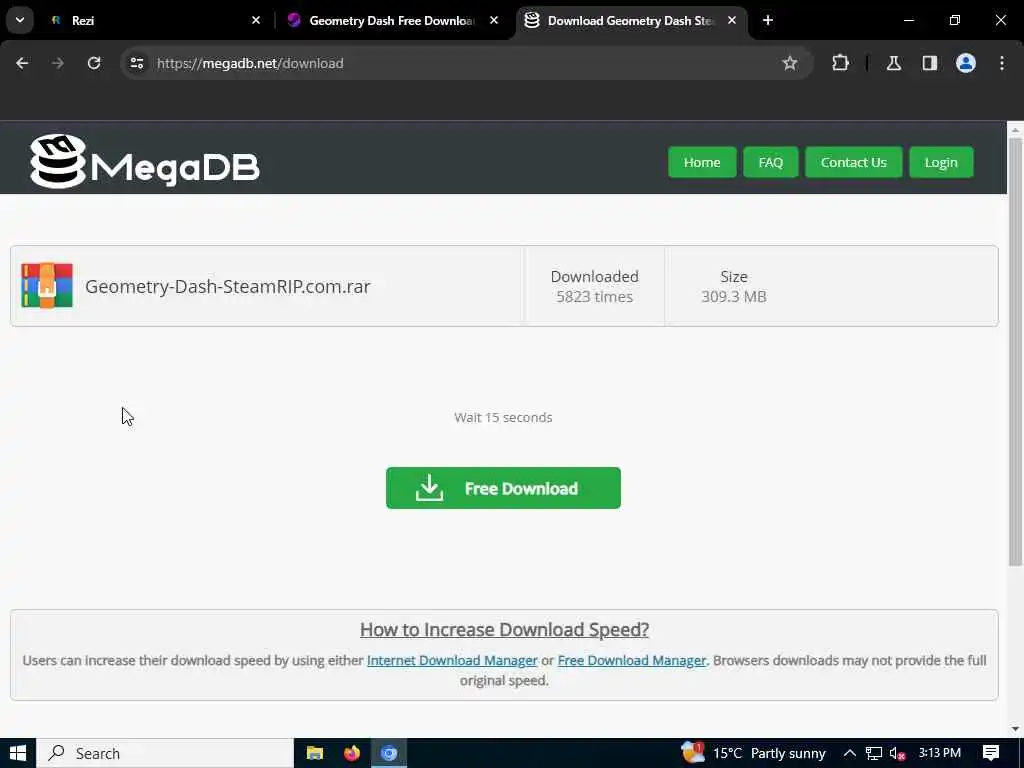
Task: Select the Download Geometry Dash Steam tab
Action: (632, 20)
